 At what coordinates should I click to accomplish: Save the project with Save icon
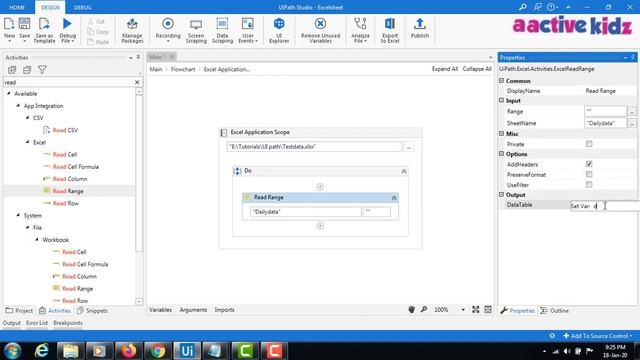24,29
